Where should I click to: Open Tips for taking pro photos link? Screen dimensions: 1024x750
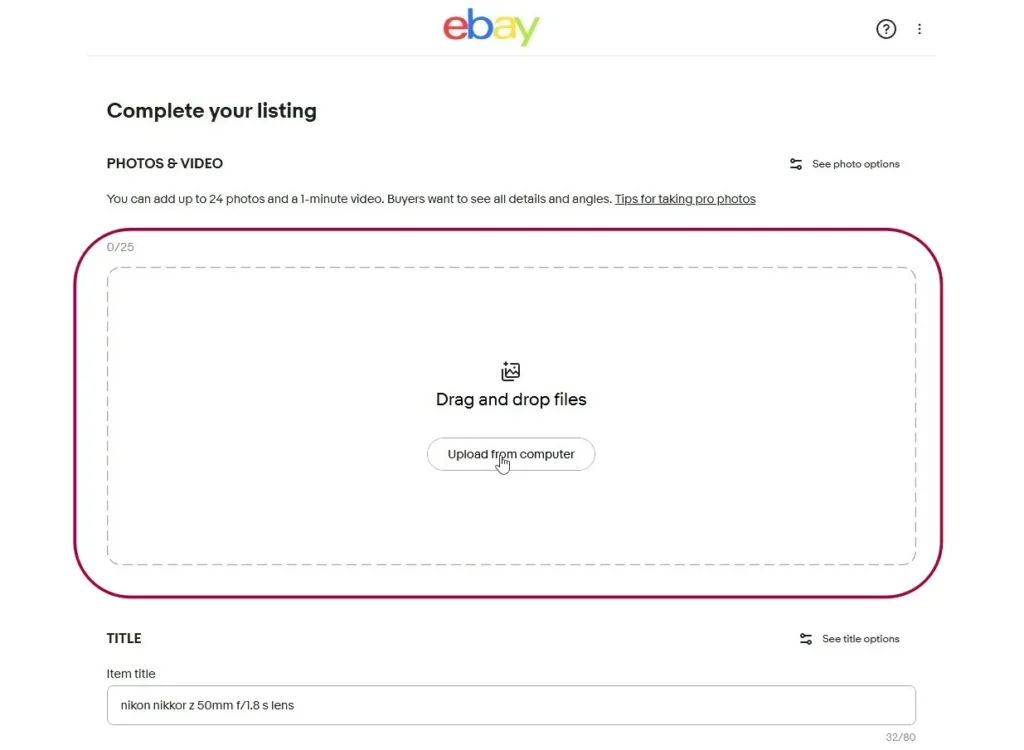click(685, 199)
